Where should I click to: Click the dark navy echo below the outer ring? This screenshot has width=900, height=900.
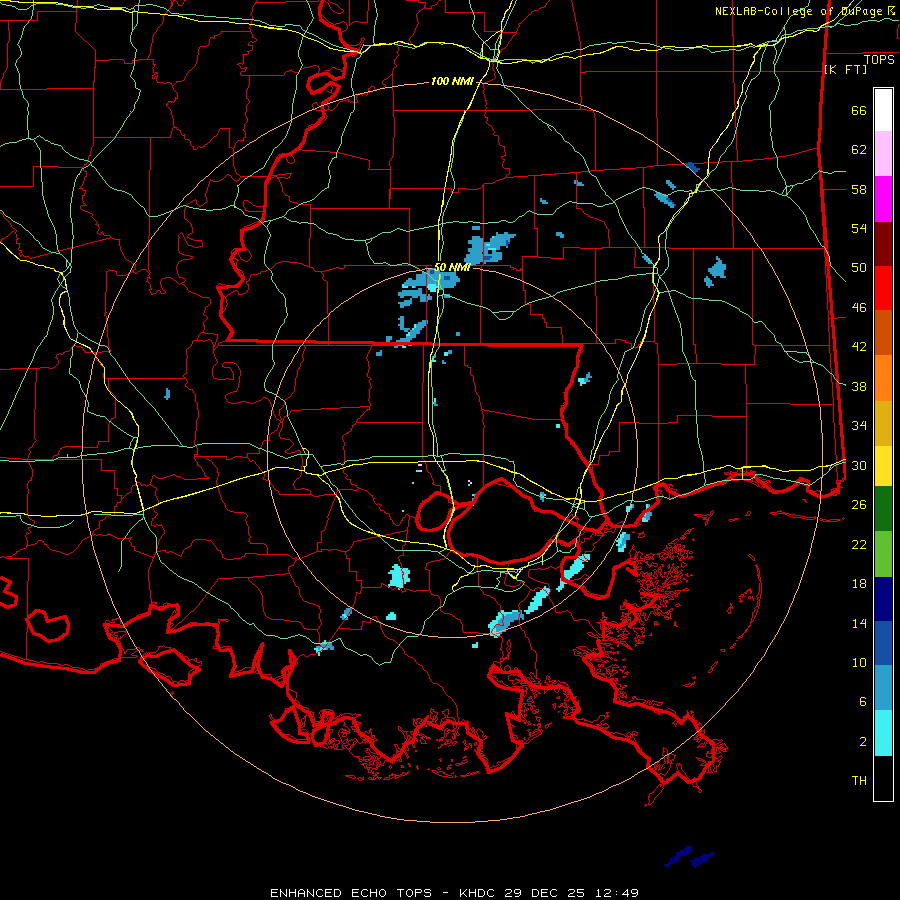(689, 857)
